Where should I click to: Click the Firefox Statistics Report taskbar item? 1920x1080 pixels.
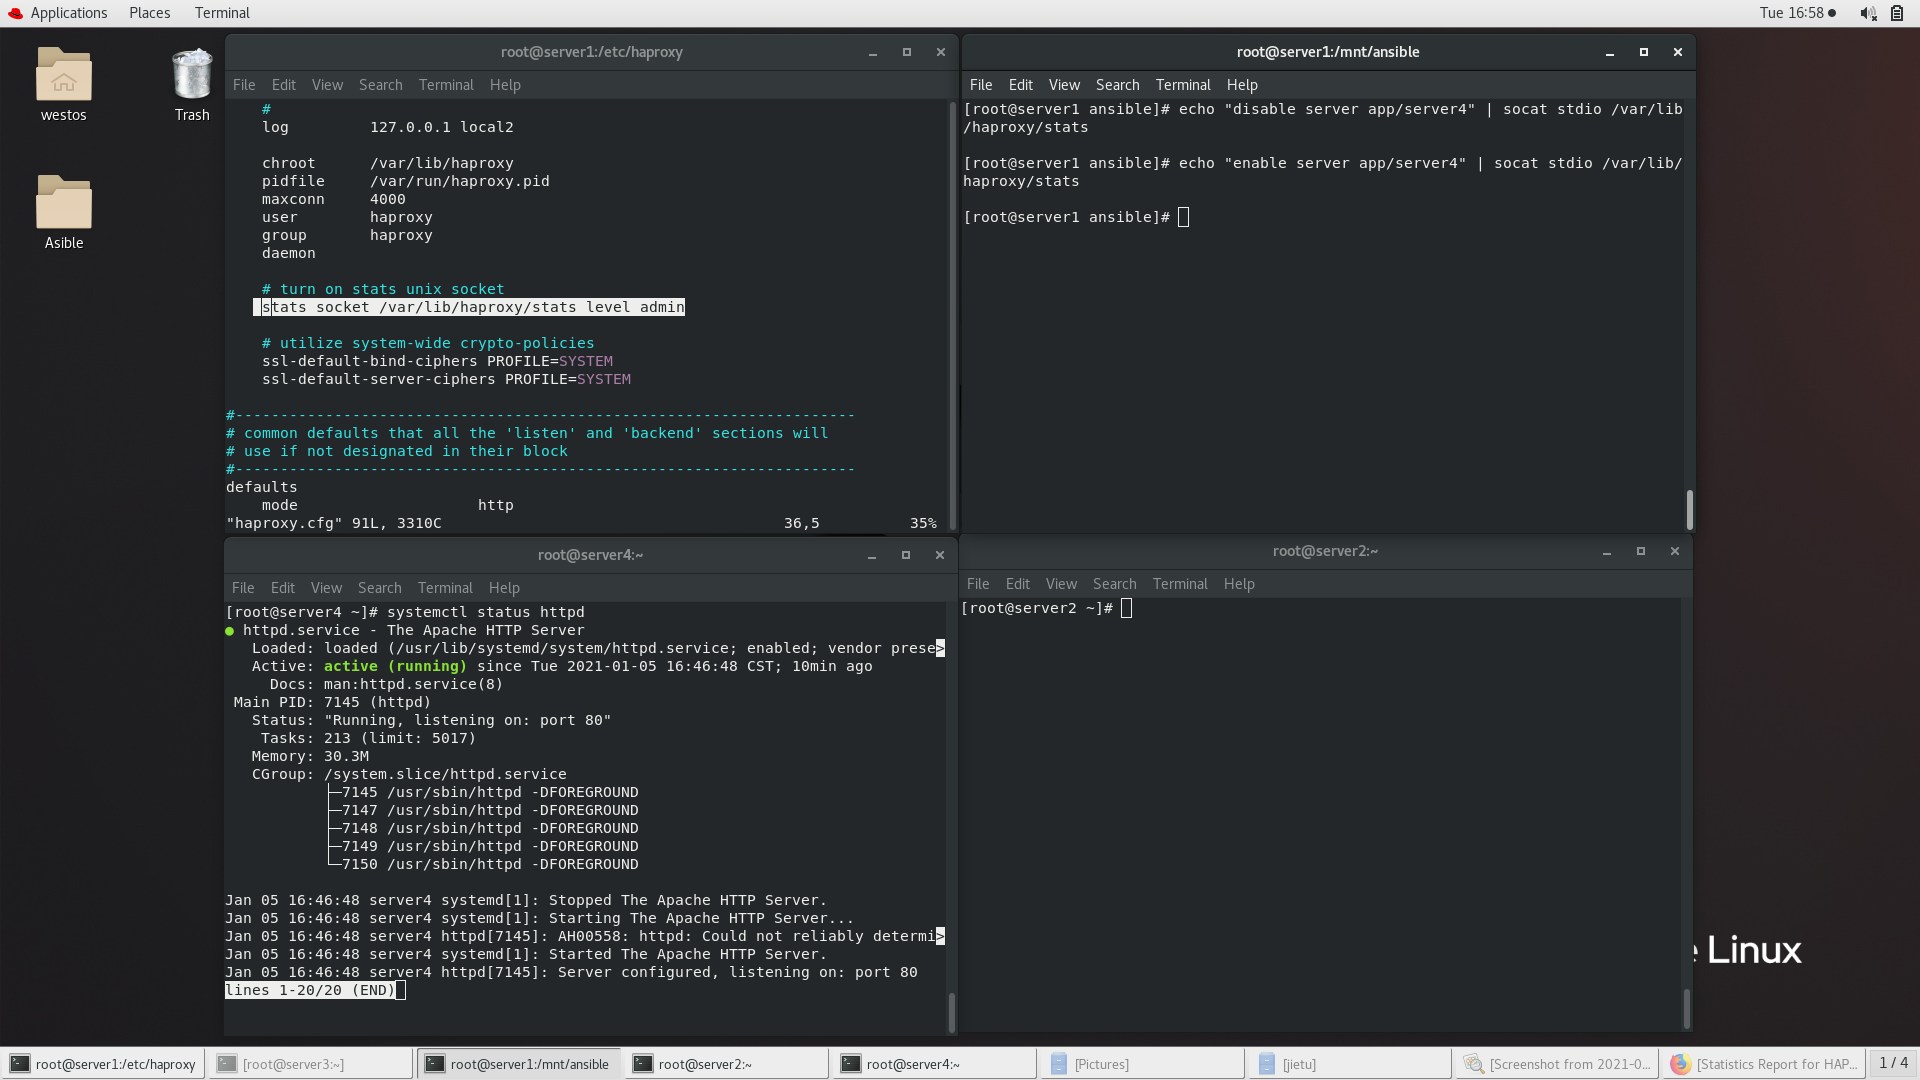coord(1762,1064)
